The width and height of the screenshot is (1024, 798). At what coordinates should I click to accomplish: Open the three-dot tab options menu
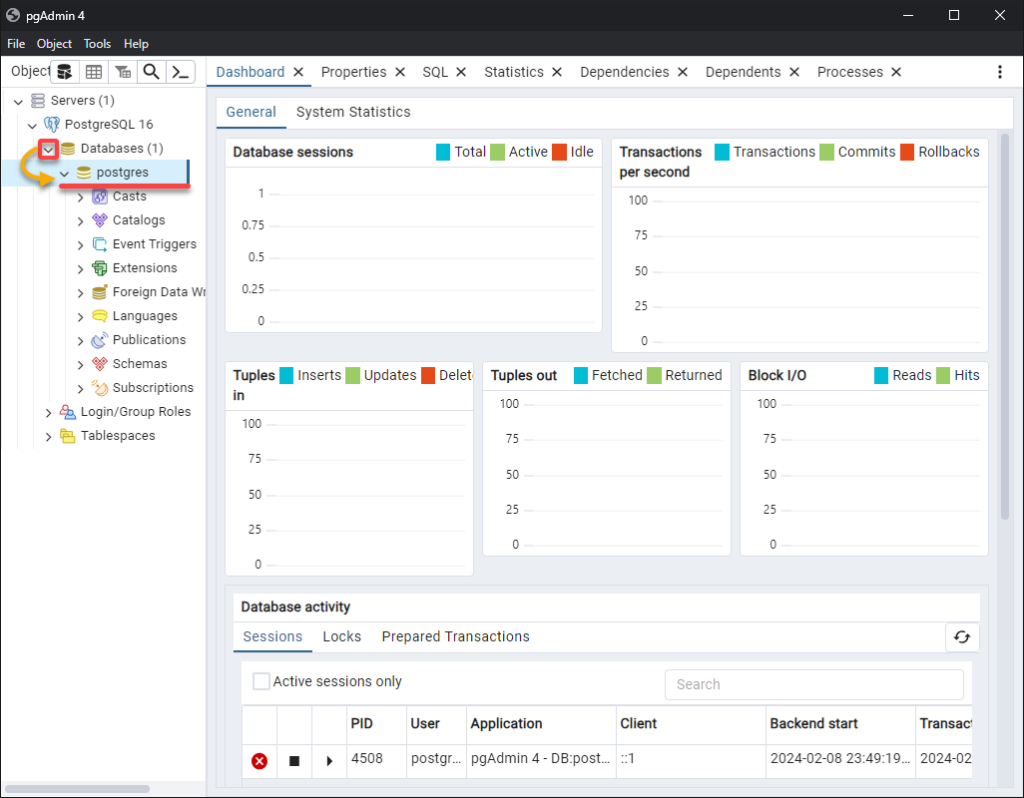pyautogui.click(x=1000, y=72)
